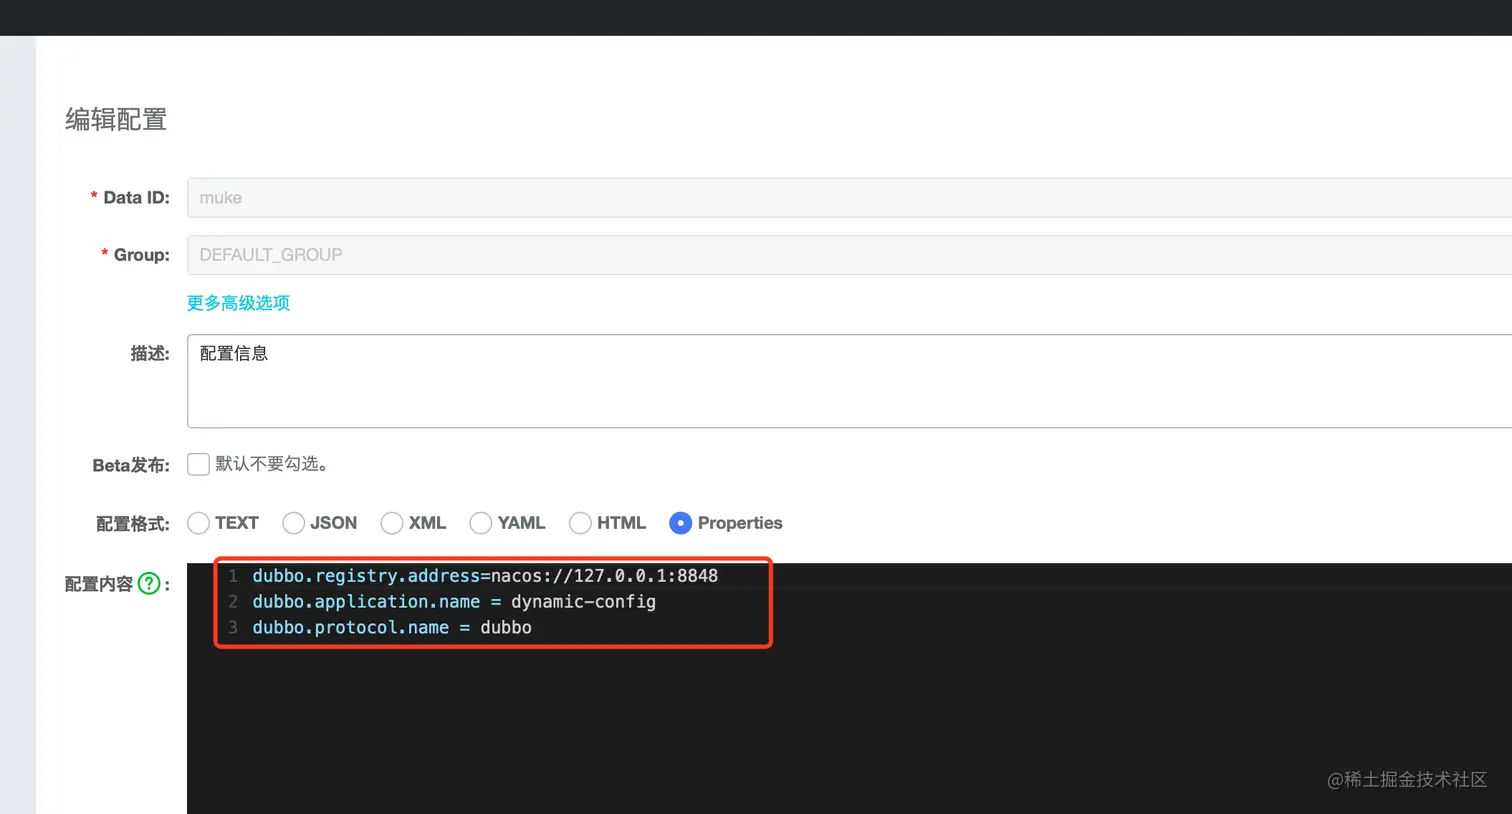Click the Data ID field showing muke

point(849,198)
